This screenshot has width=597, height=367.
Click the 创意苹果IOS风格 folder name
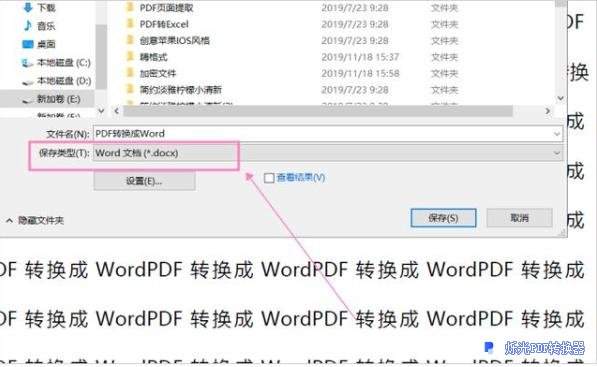174,40
